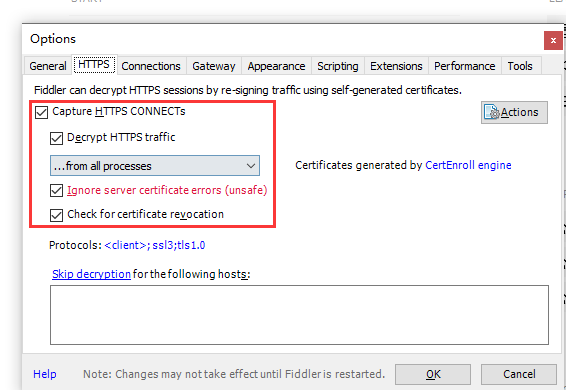
Task: Open the Help link
Action: pyautogui.click(x=45, y=374)
